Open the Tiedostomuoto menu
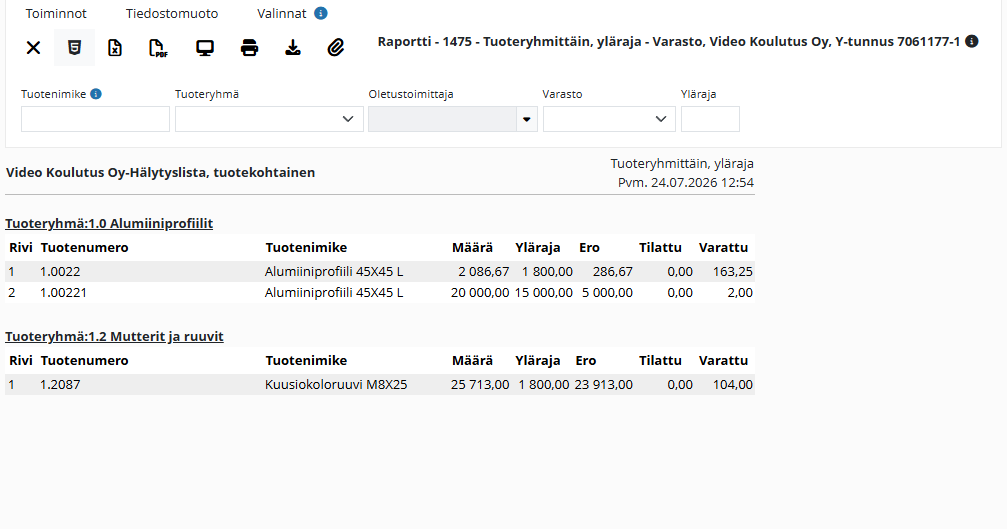Screen dimensions: 1007x529 pos(171,13)
